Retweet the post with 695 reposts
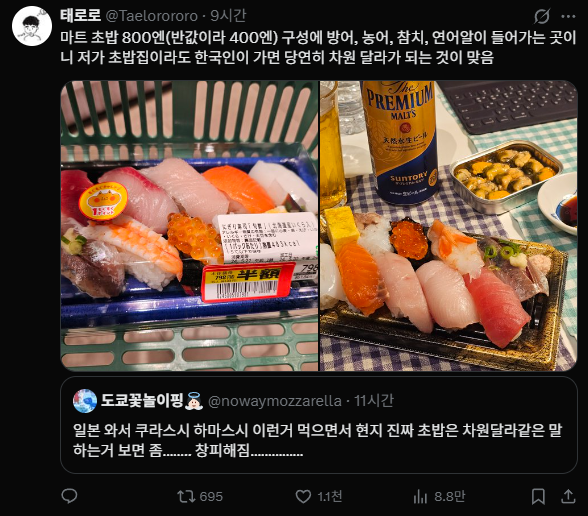 (x=200, y=496)
